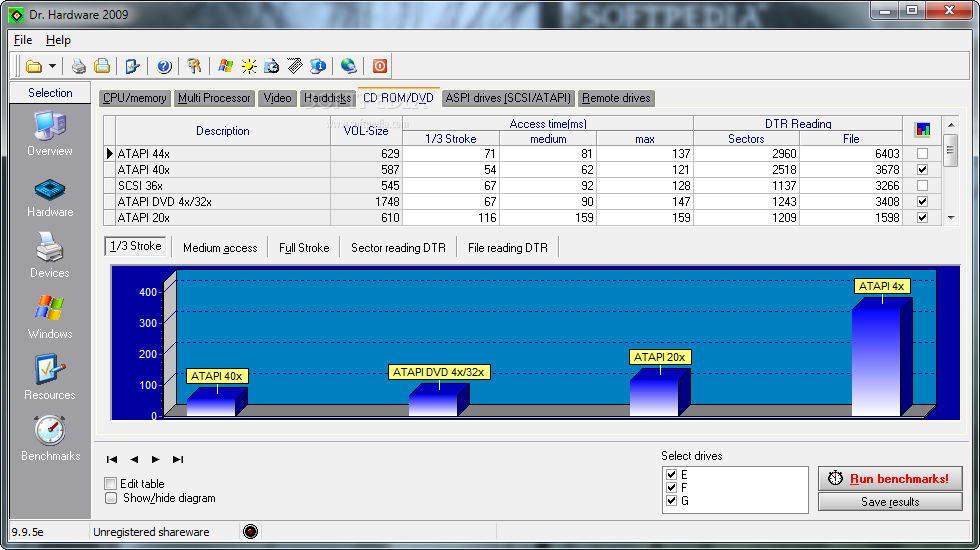980x550 pixels.
Task: Untick the chart checkbox for ATAPI 20x
Action: (922, 218)
